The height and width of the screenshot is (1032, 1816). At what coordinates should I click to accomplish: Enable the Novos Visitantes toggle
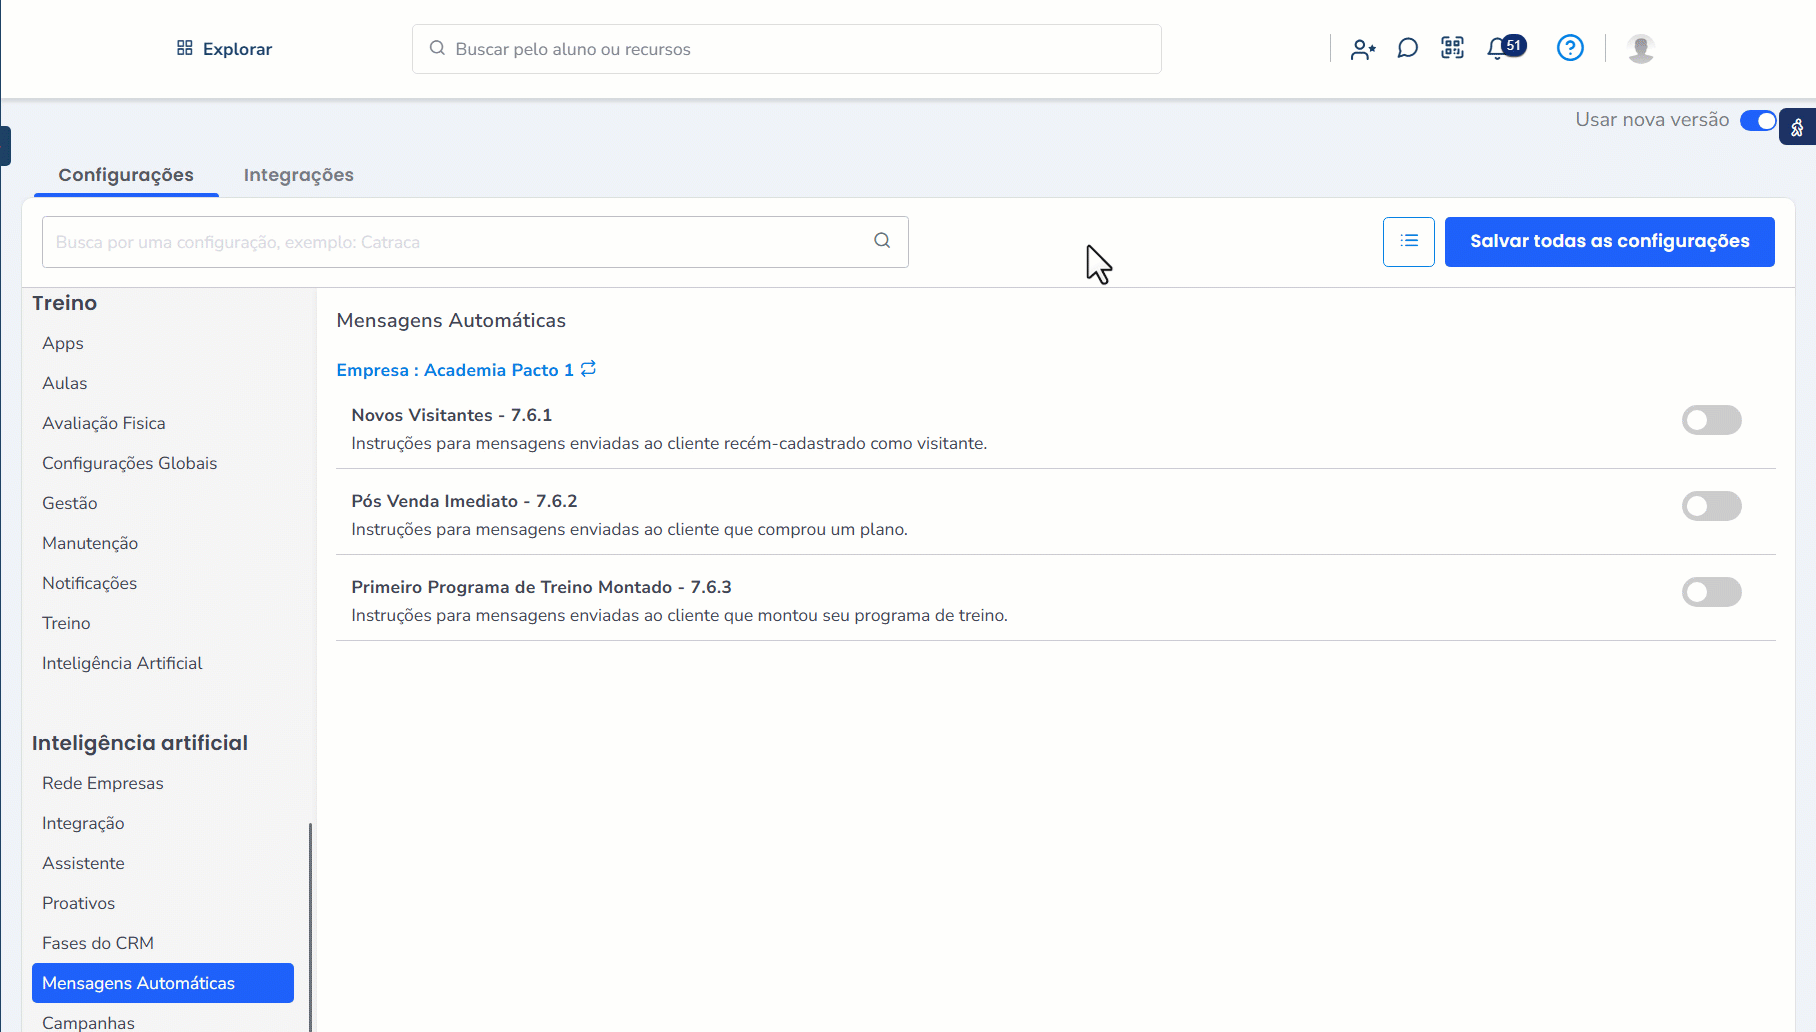coord(1711,420)
